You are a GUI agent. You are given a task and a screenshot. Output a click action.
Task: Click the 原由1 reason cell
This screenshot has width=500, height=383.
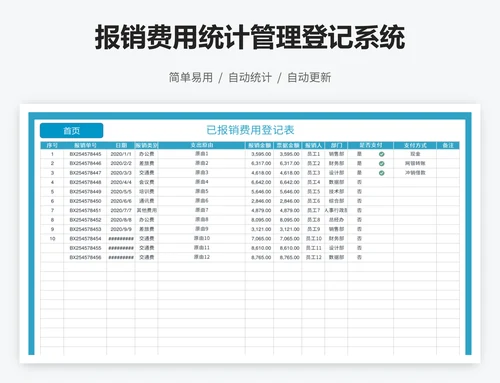(202, 154)
